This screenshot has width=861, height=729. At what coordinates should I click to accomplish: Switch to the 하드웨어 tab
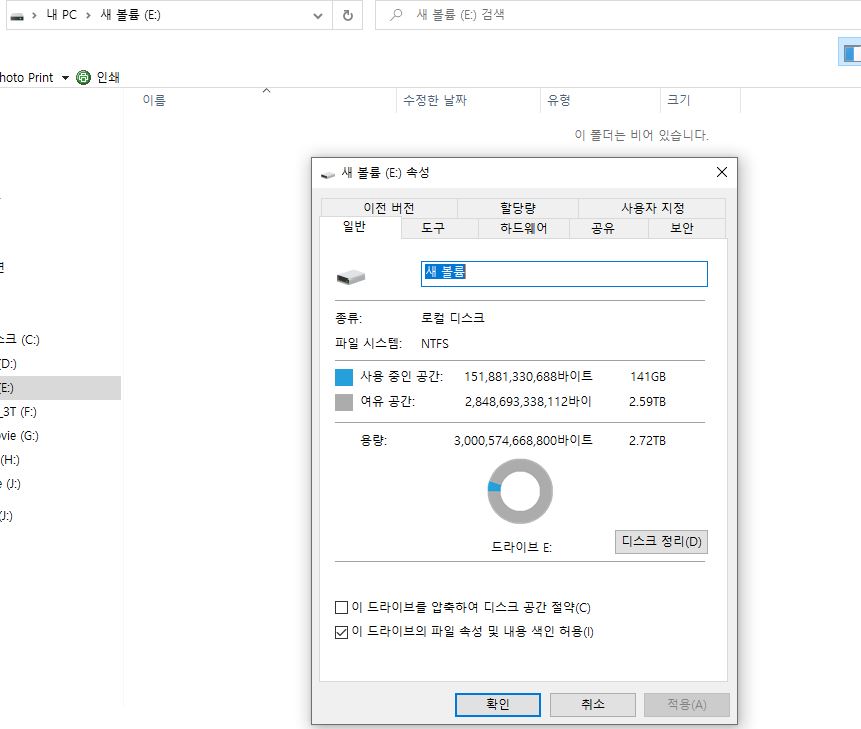(x=524, y=228)
